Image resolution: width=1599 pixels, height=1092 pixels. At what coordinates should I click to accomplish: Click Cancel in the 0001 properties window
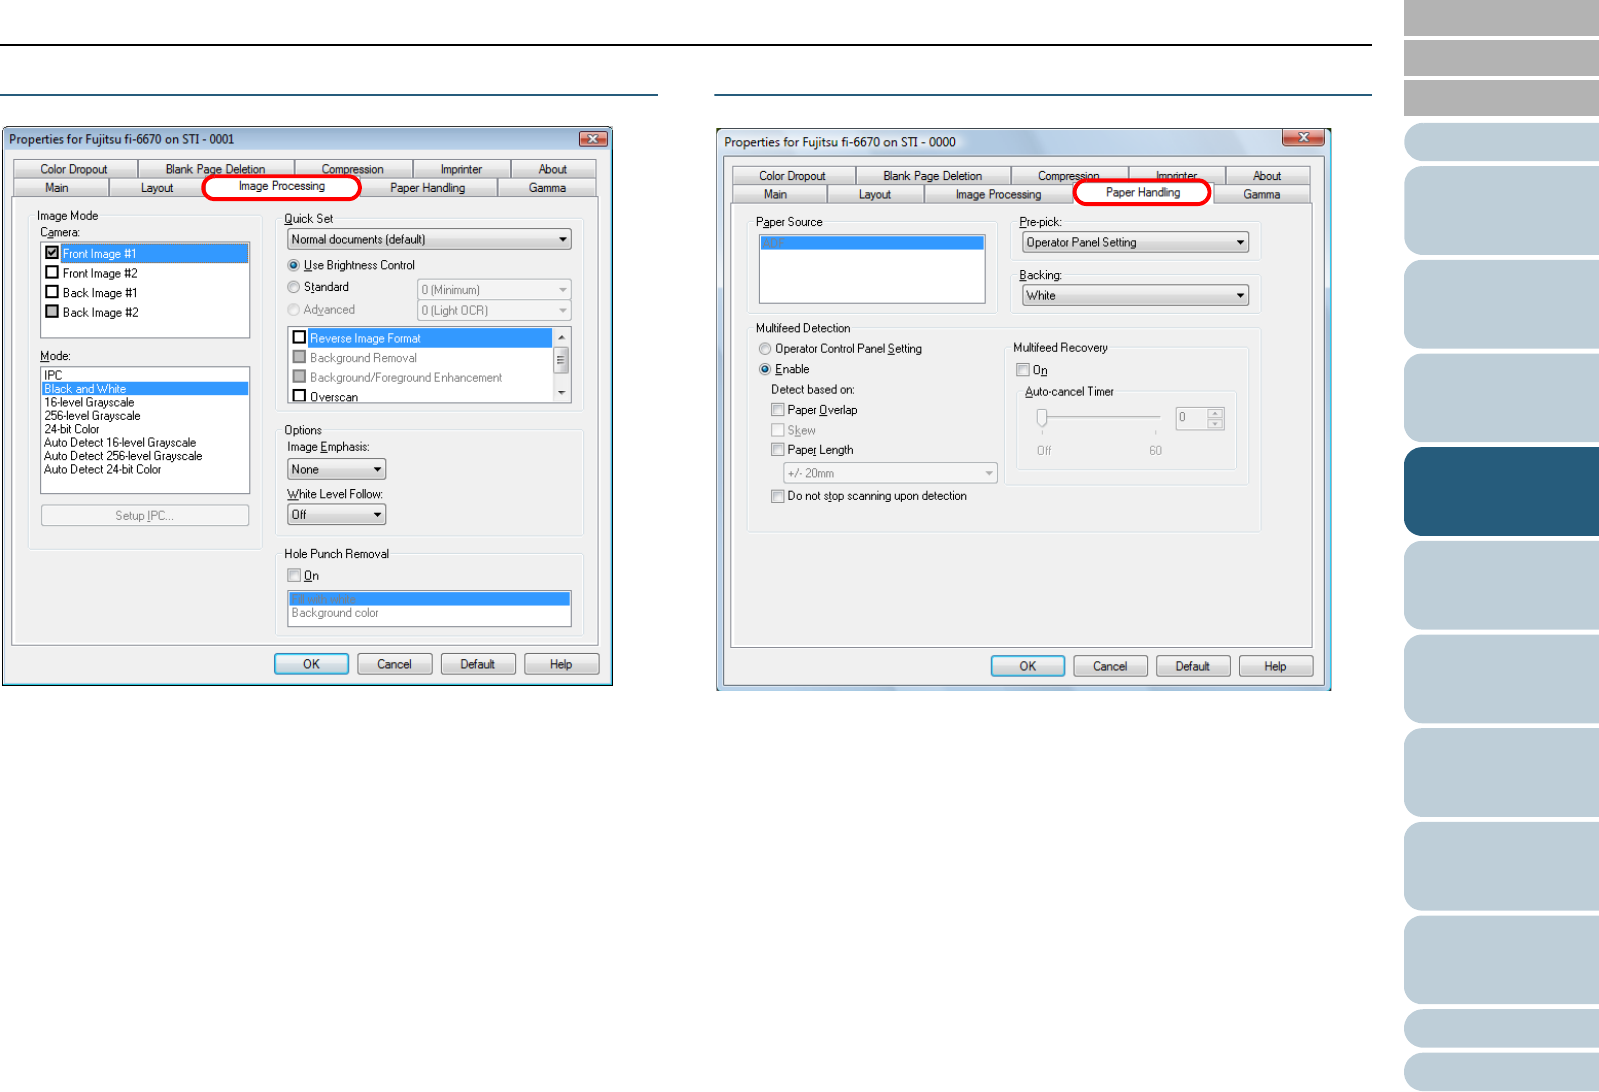(x=394, y=664)
